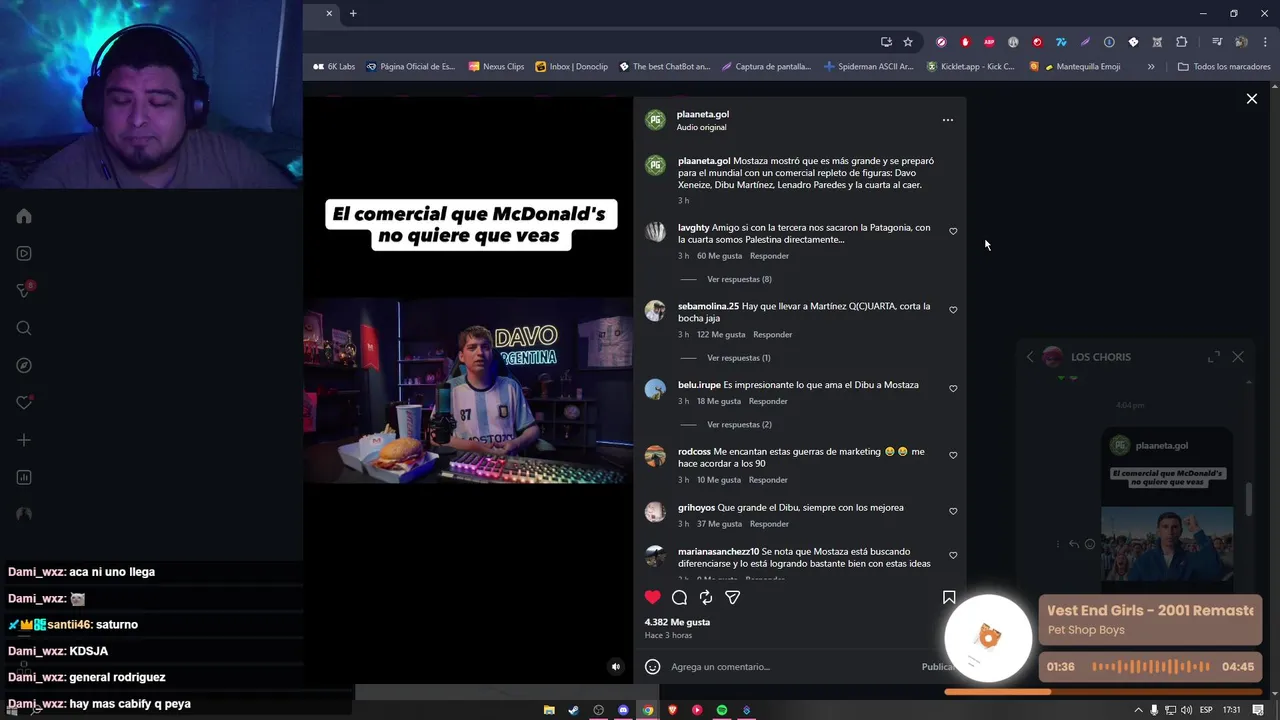Click Create plus icon in sidebar
Viewport: 1280px width, 720px height.
(24, 440)
